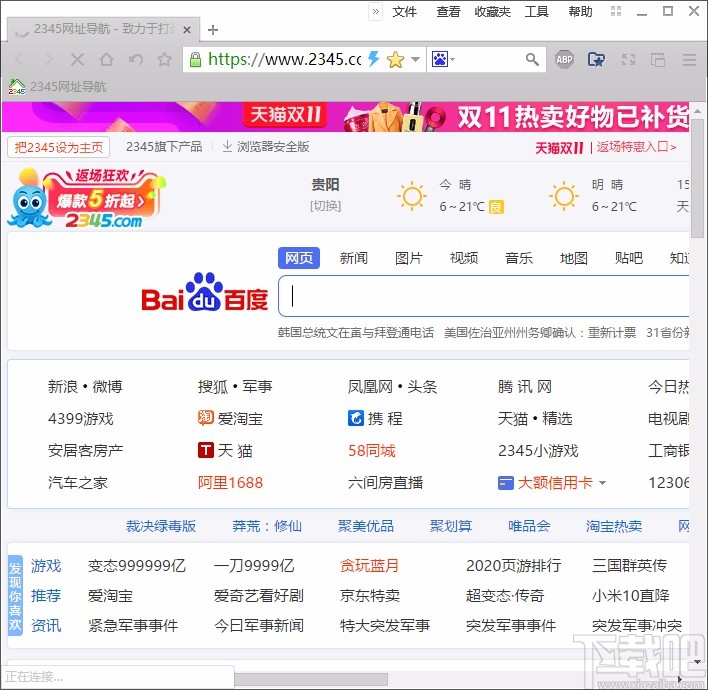Click the back navigation arrow
708x690 pixels.
(x=19, y=59)
